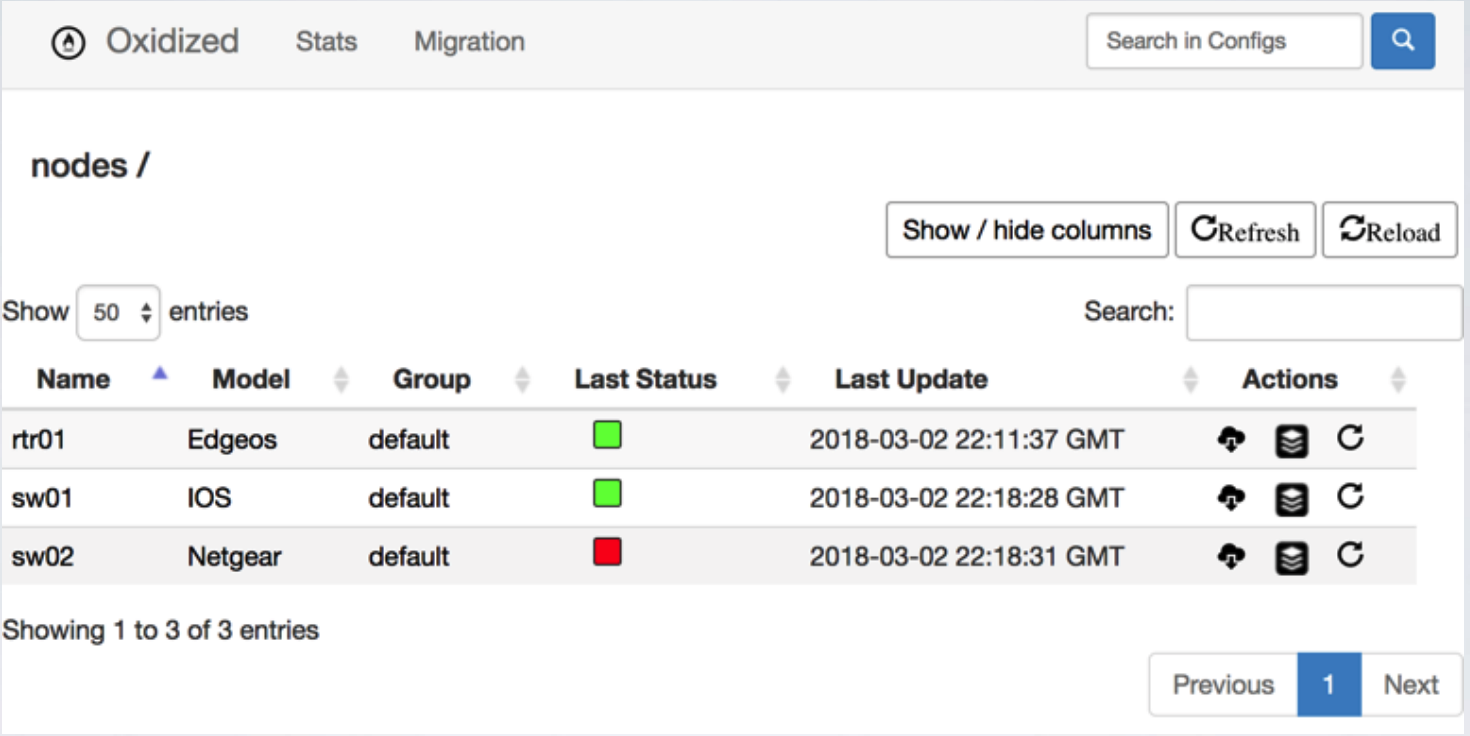
Task: Click the default group cell for sw01
Action: [x=409, y=498]
